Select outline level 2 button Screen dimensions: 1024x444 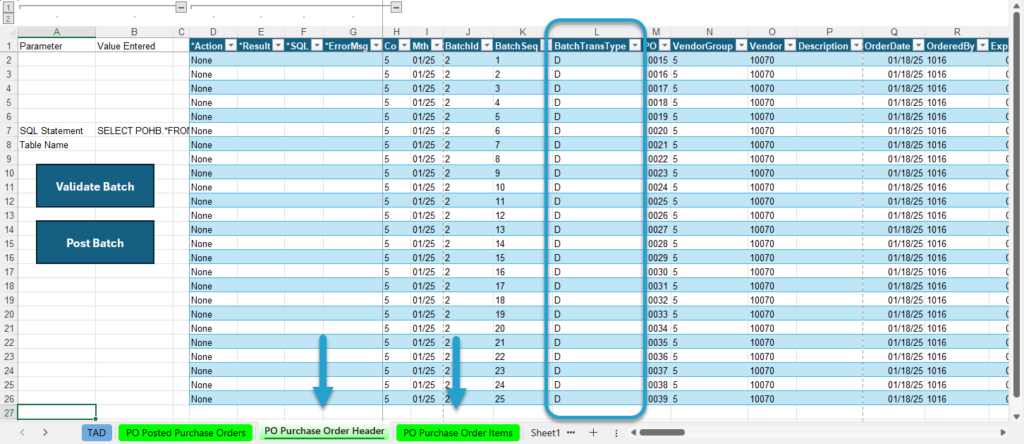coord(8,18)
